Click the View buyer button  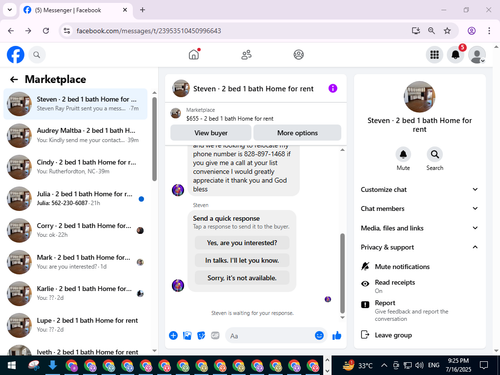coord(211,133)
